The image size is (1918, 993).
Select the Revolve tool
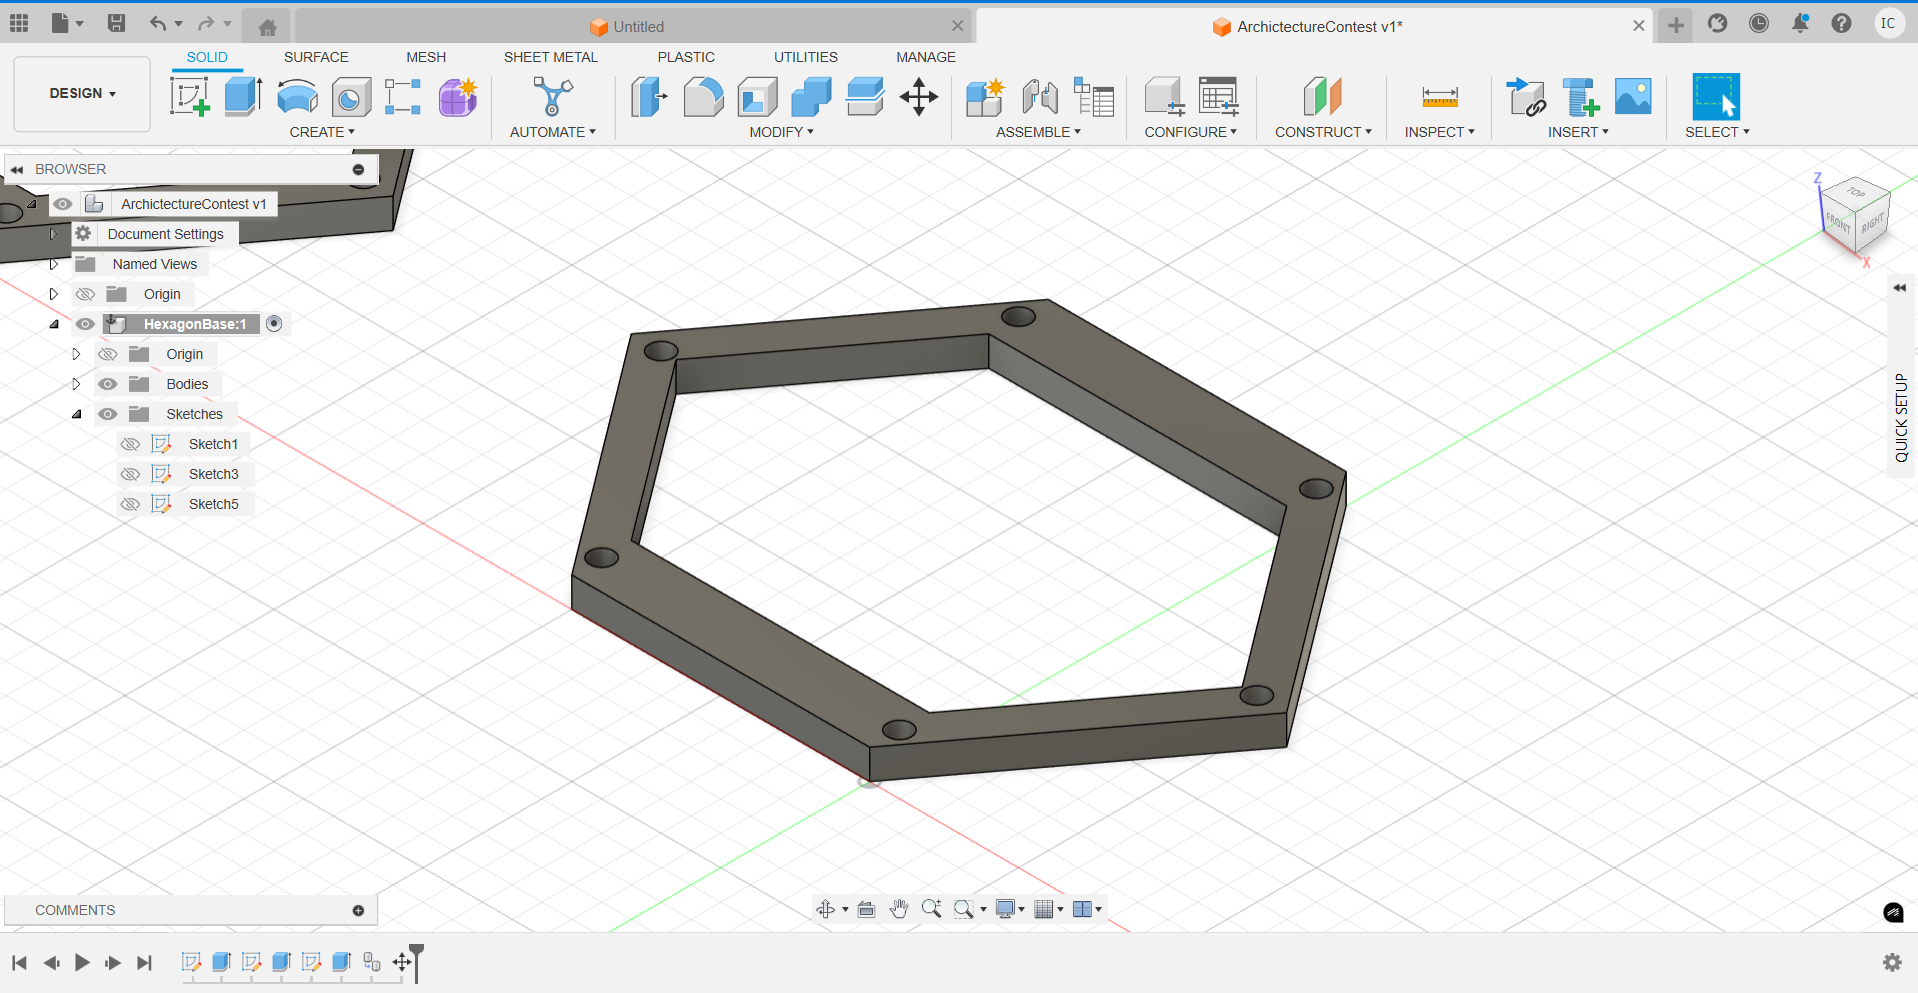pyautogui.click(x=297, y=97)
